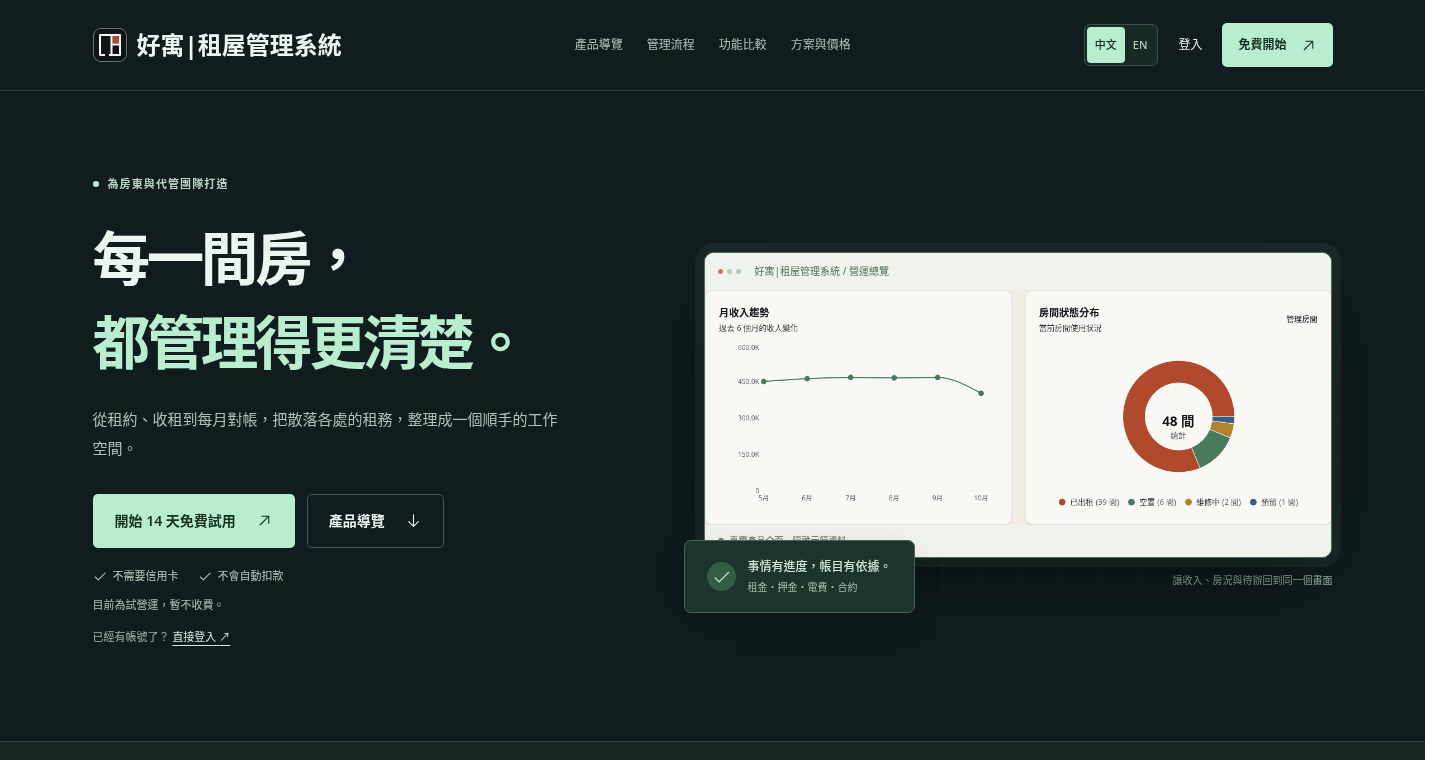This screenshot has width=1440, height=760.
Task: Follow the 直接登入 link
Action: (201, 637)
